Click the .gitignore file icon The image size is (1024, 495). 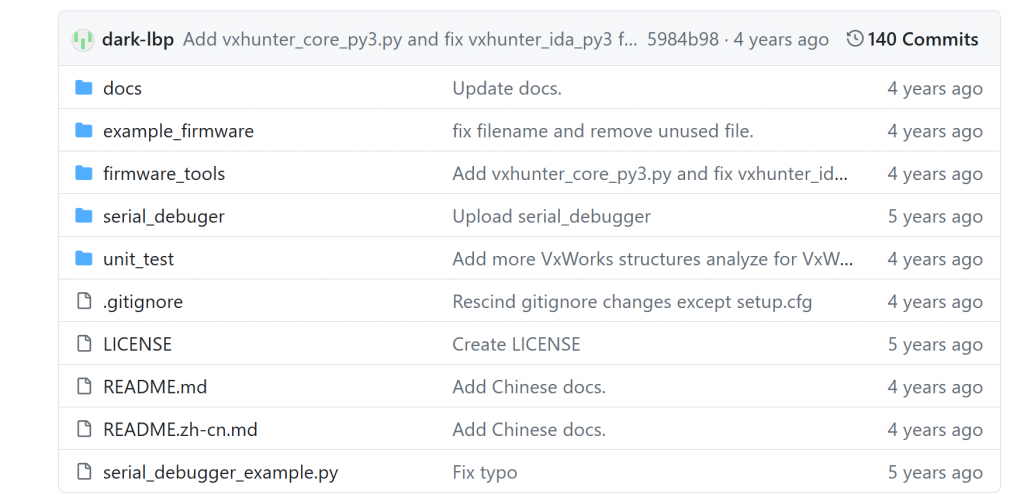pos(84,302)
